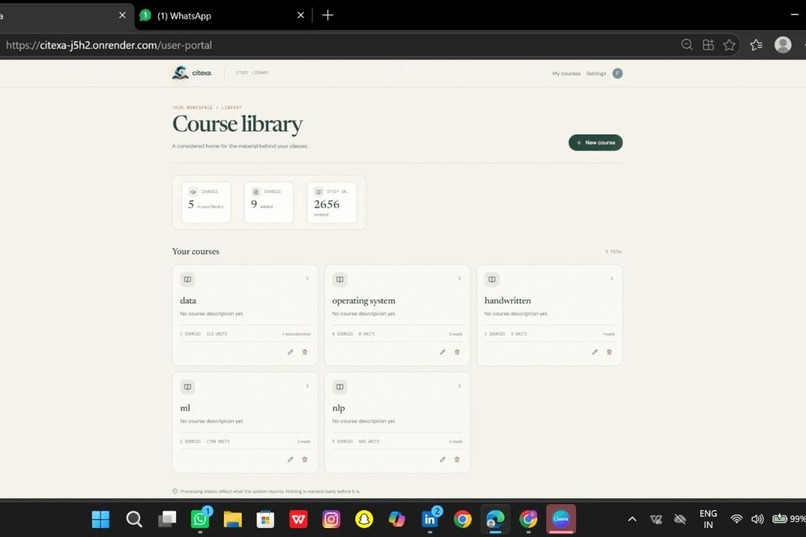Delete the handwritten course trash icon
This screenshot has width=806, height=537.
coord(609,352)
